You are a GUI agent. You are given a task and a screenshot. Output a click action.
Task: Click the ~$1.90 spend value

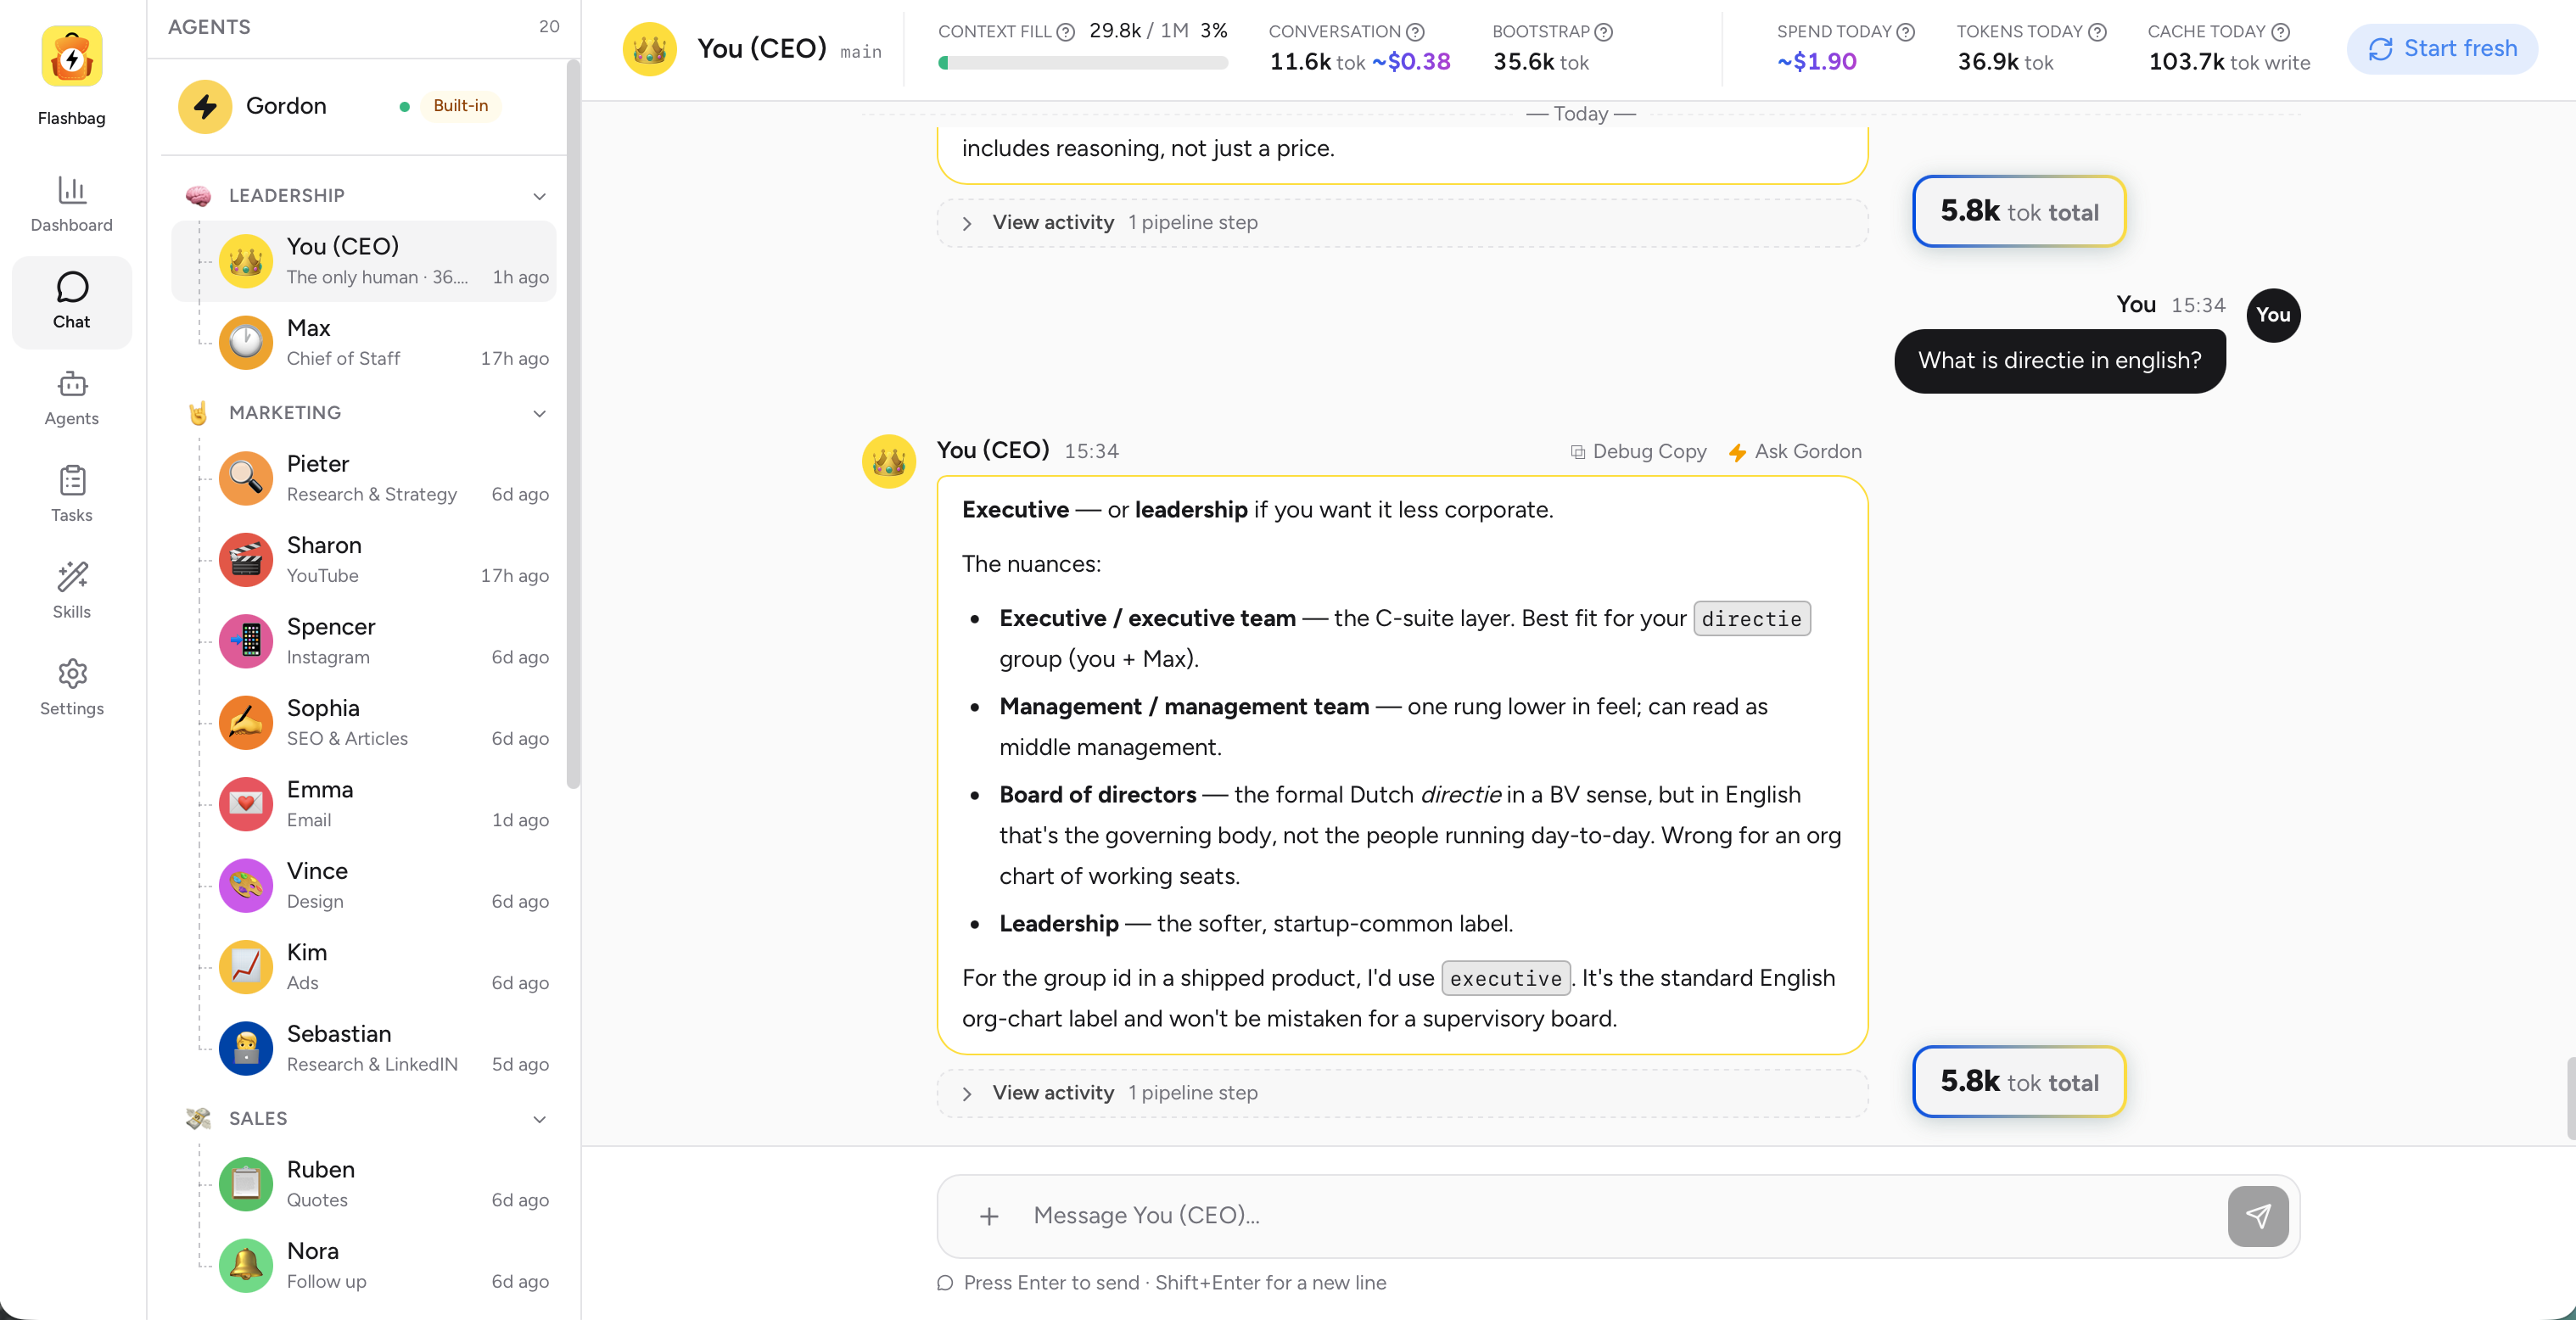(1816, 62)
